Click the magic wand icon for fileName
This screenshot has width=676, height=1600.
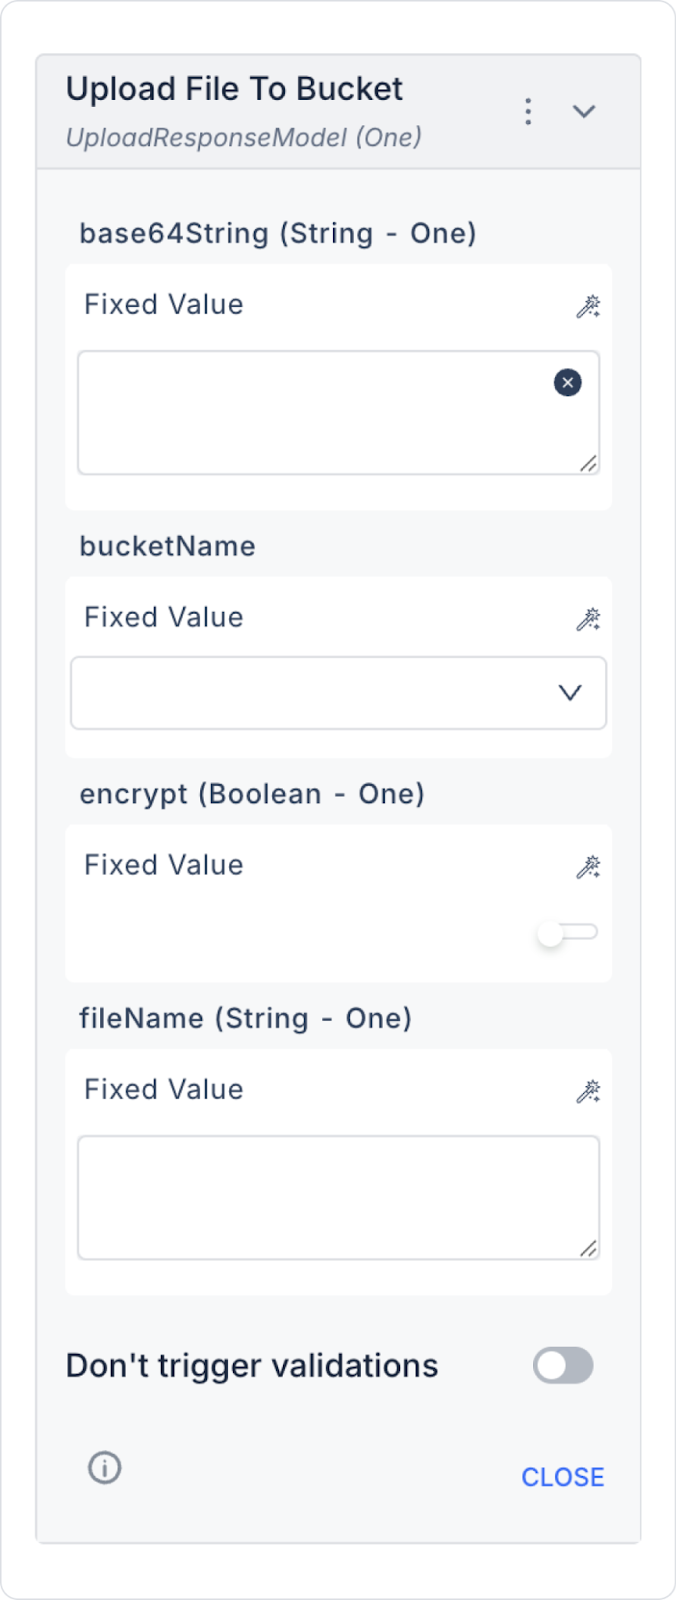(x=588, y=1091)
